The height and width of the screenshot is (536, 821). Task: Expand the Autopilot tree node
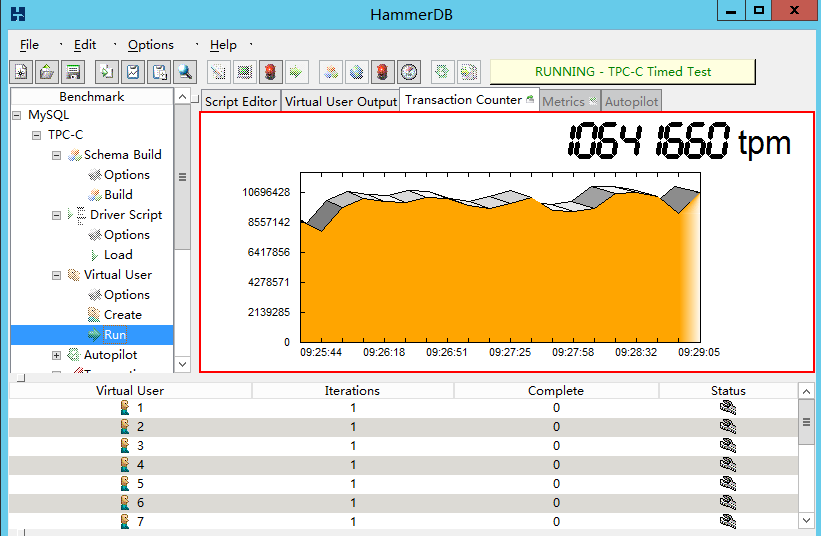point(58,355)
